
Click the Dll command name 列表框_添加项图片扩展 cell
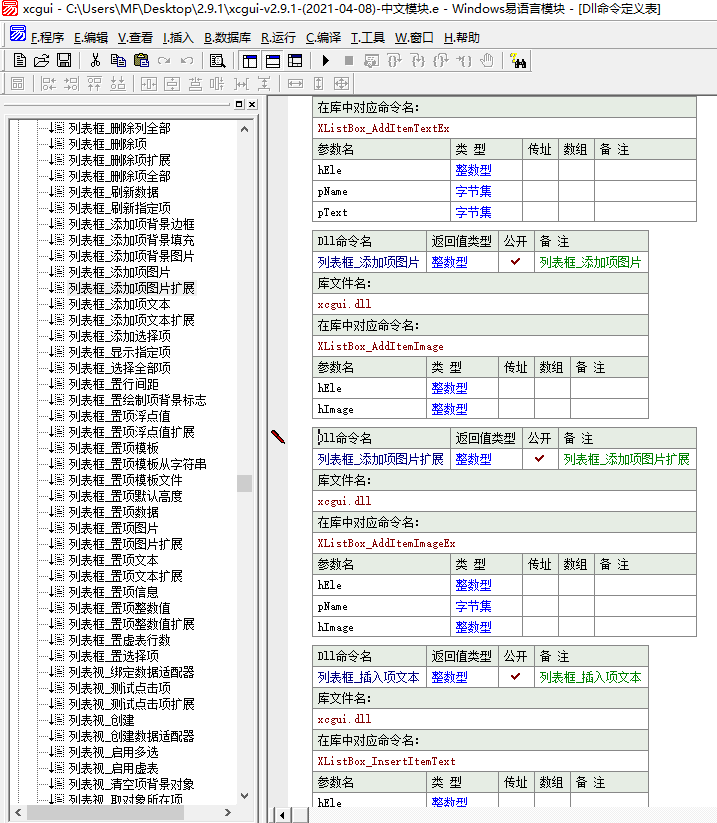click(x=381, y=459)
